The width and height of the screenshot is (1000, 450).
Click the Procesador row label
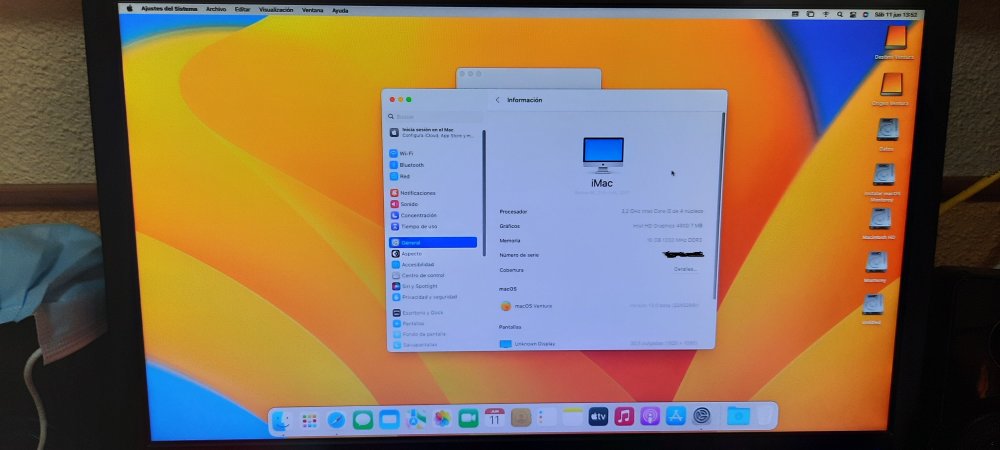[513, 212]
